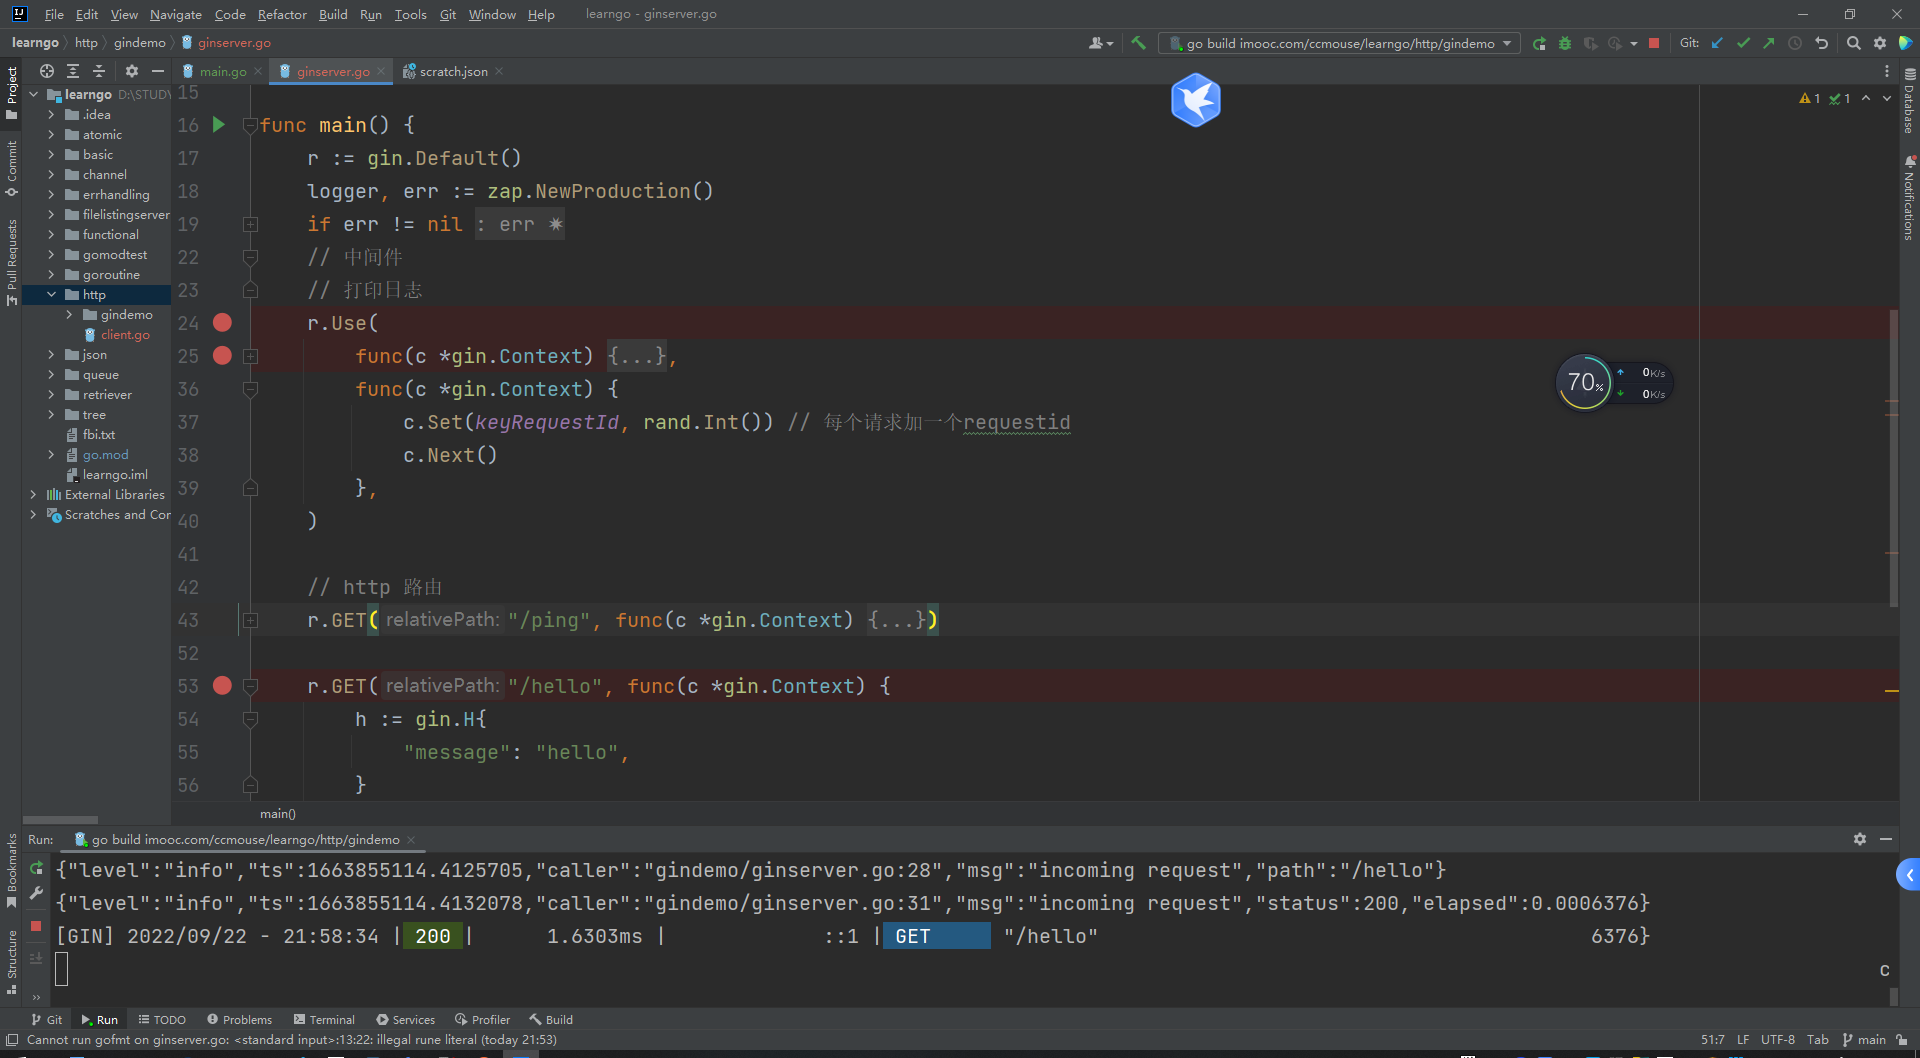Open the Refactor menu
The image size is (1920, 1058).
pyautogui.click(x=281, y=14)
